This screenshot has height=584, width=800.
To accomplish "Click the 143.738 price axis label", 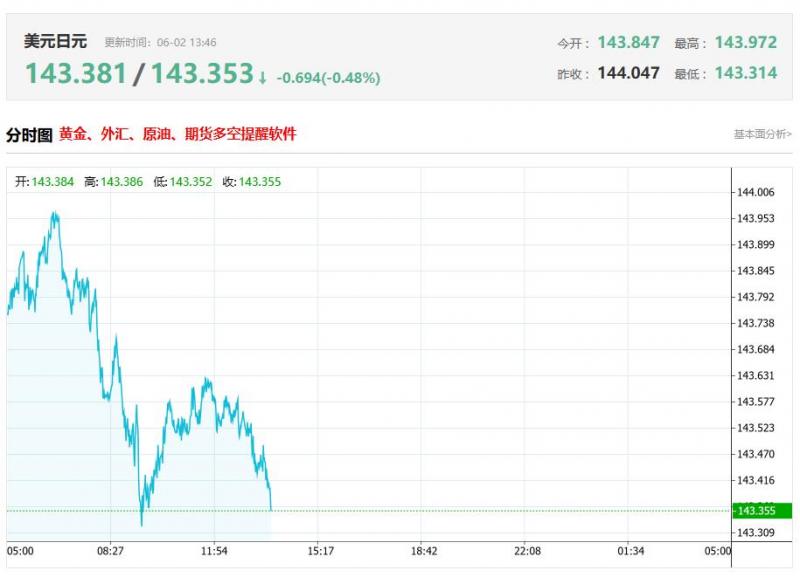I will click(756, 323).
